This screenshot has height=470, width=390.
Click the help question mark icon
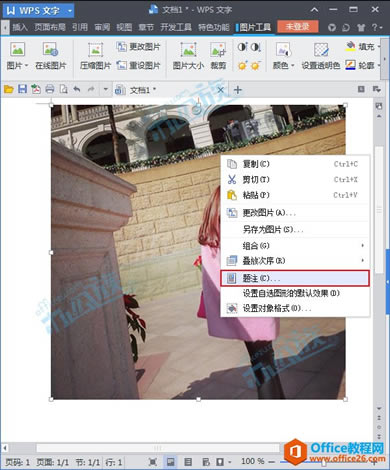pyautogui.click(x=375, y=27)
